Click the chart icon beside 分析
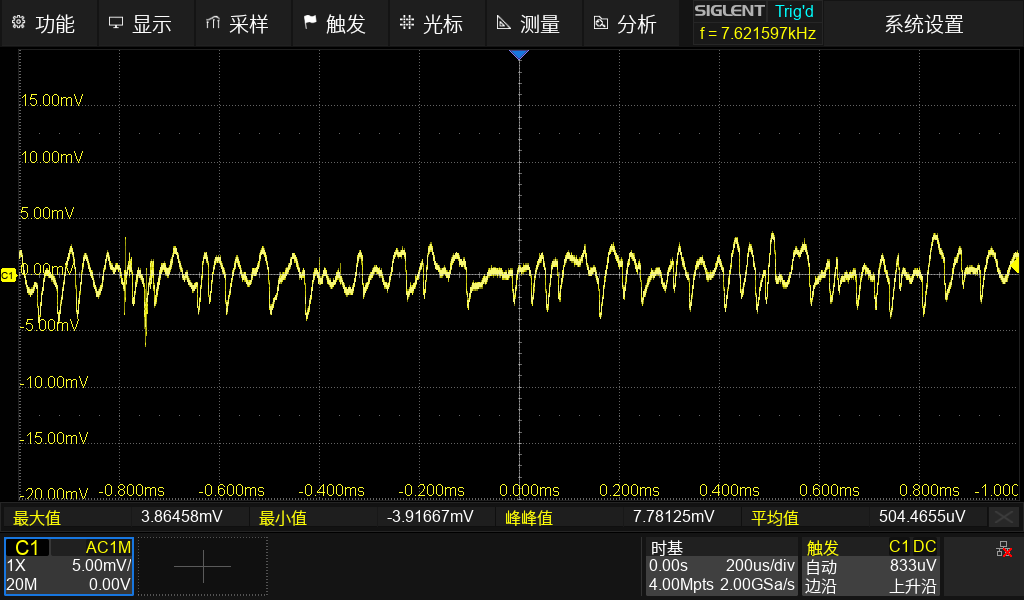 pos(600,23)
